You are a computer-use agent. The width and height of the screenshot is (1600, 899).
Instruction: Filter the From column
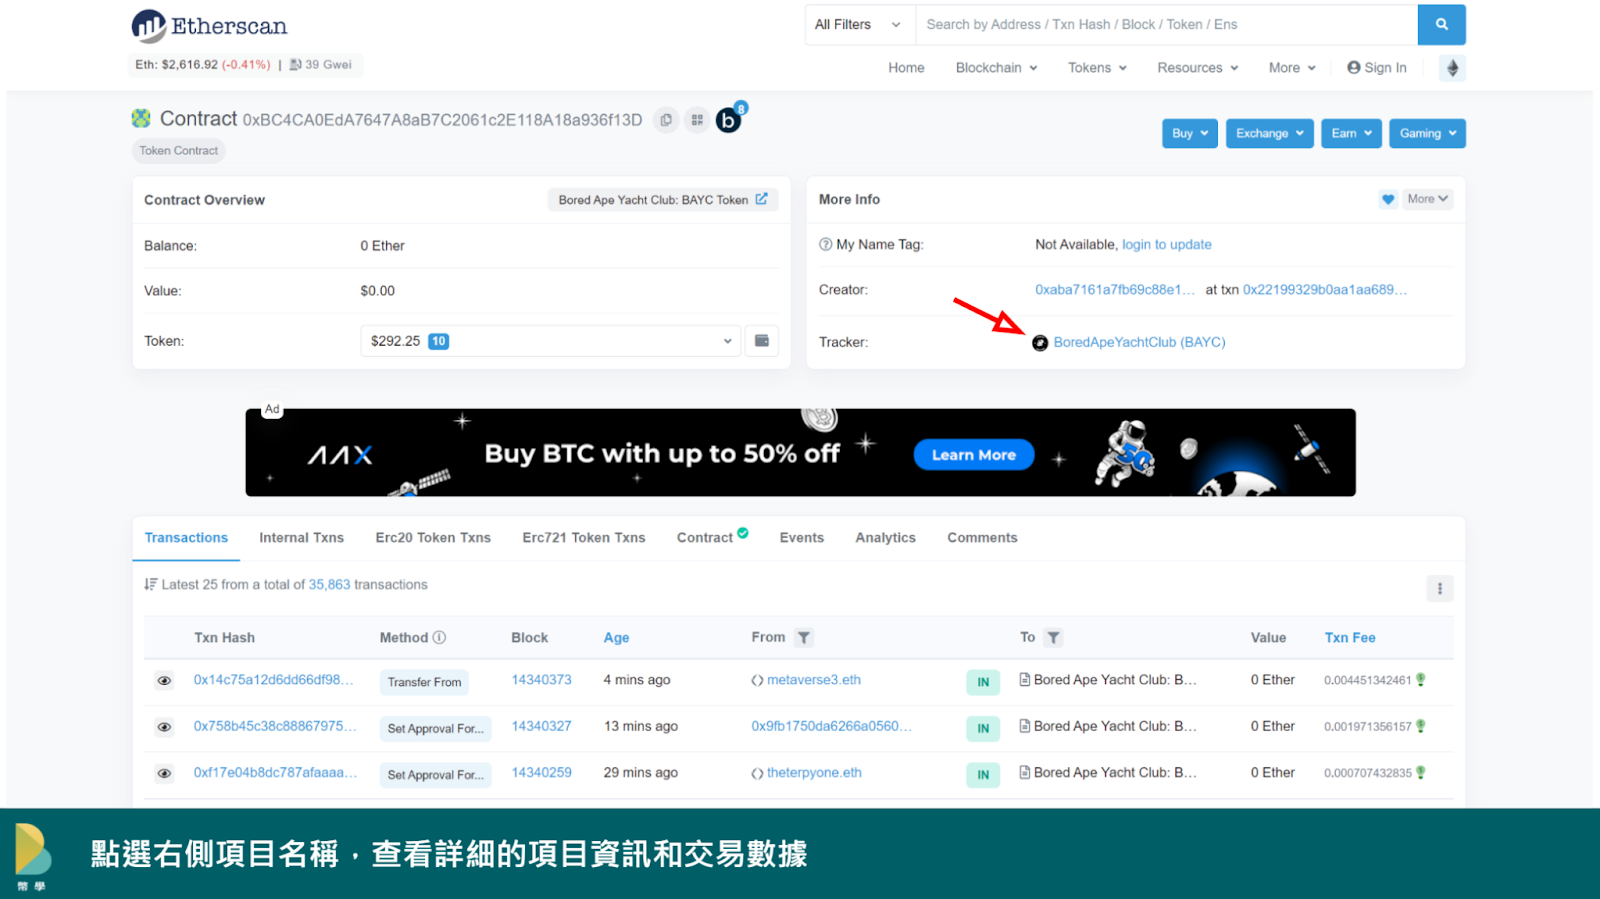pos(804,638)
